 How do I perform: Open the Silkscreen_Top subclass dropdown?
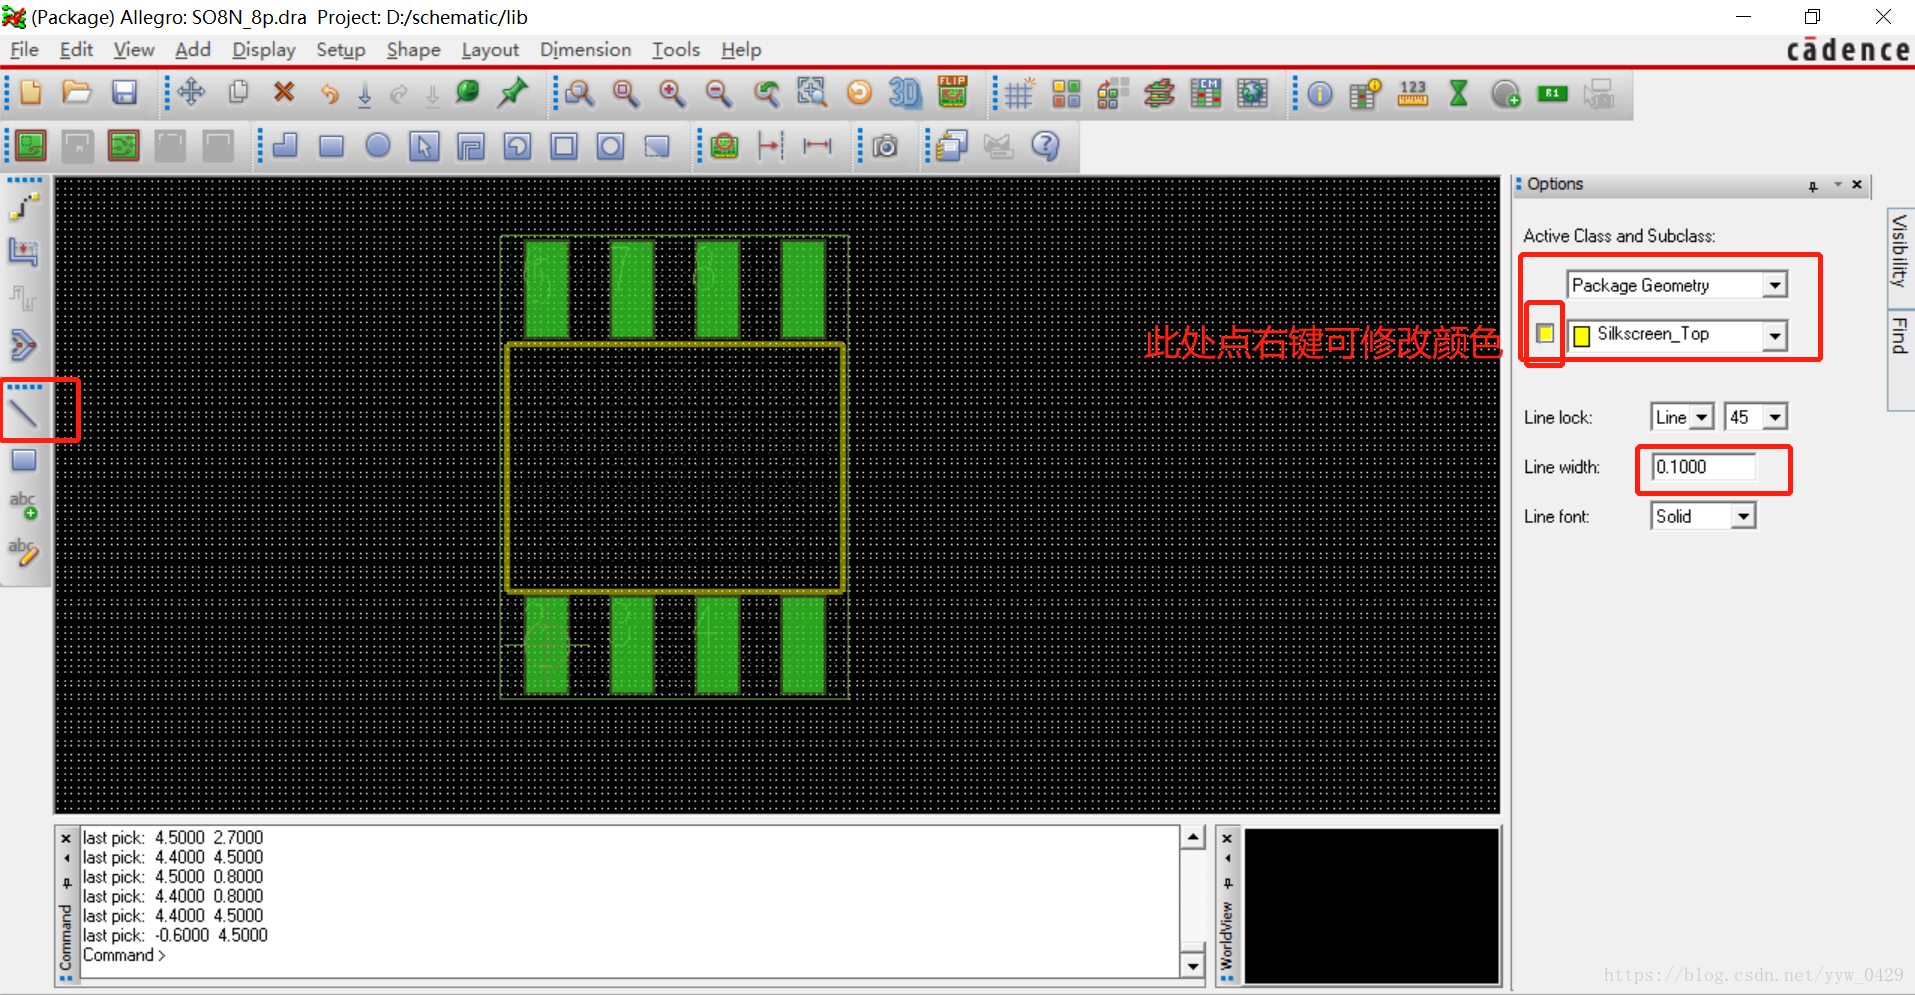(1775, 335)
